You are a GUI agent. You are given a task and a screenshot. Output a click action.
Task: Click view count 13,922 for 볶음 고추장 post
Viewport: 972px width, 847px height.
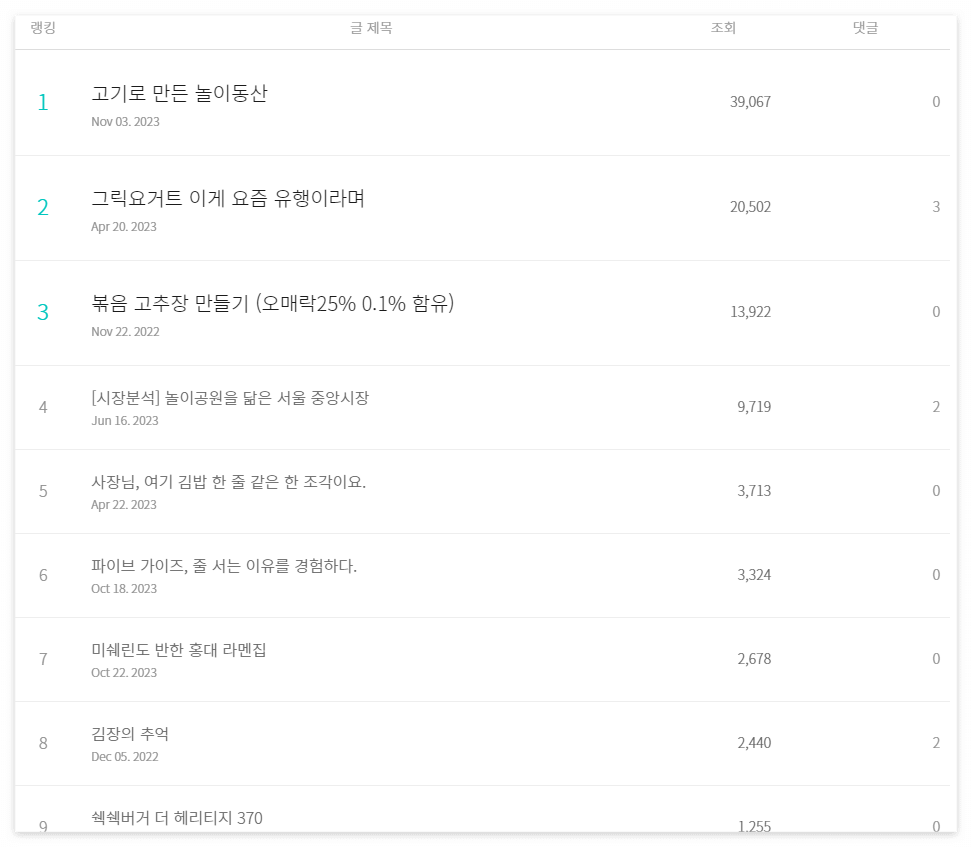[750, 312]
